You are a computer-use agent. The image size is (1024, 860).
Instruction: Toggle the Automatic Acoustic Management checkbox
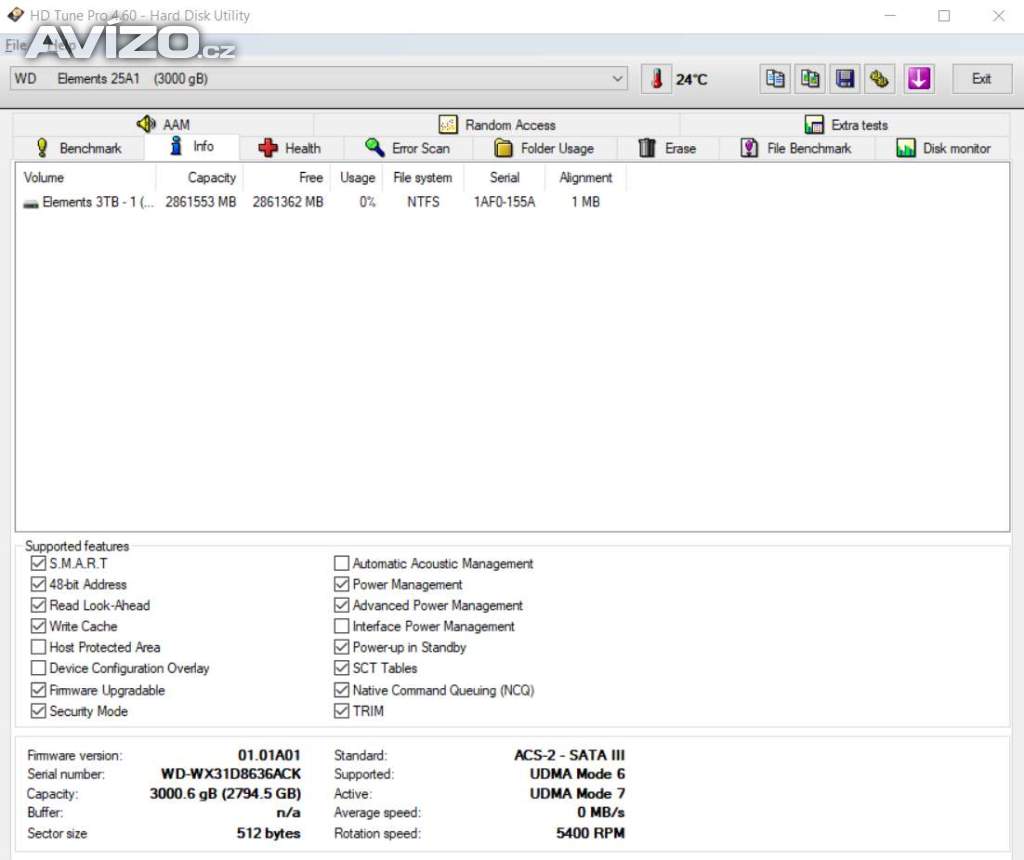tap(342, 564)
